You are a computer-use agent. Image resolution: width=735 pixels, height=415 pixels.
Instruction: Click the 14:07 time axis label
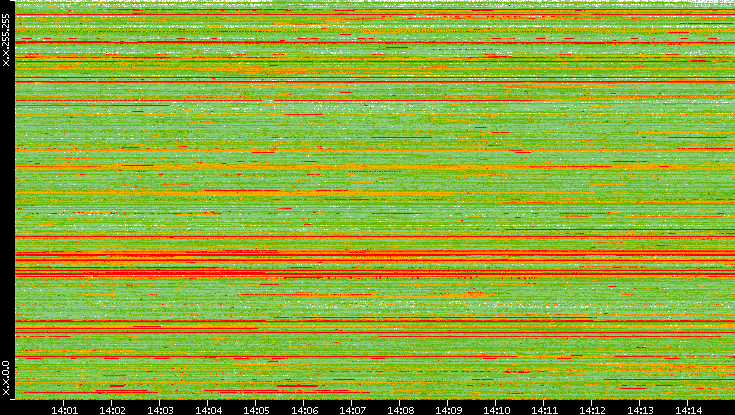tap(352, 411)
